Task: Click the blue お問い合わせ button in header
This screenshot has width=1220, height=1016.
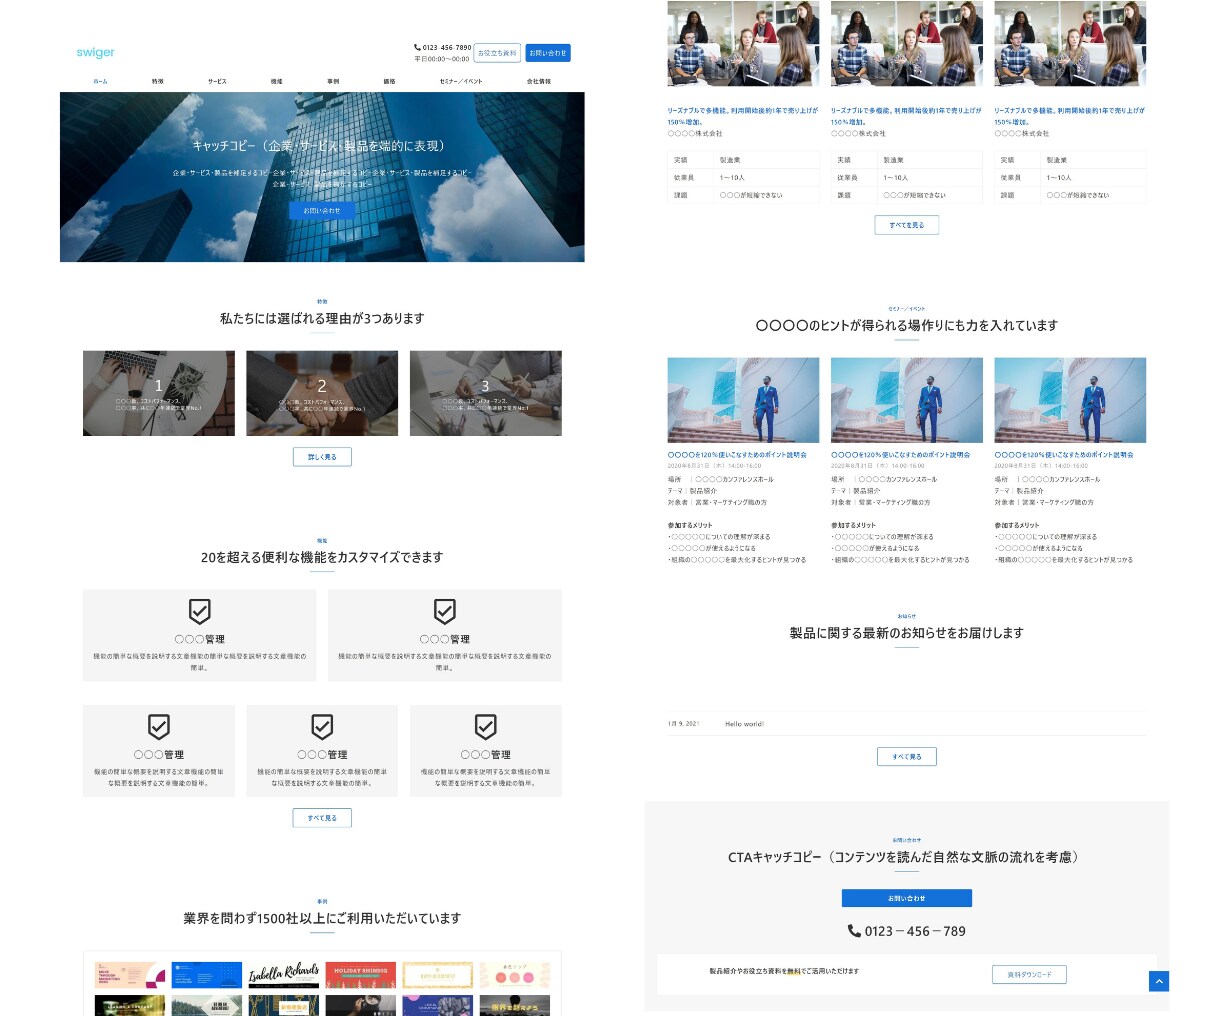Action: pos(548,53)
